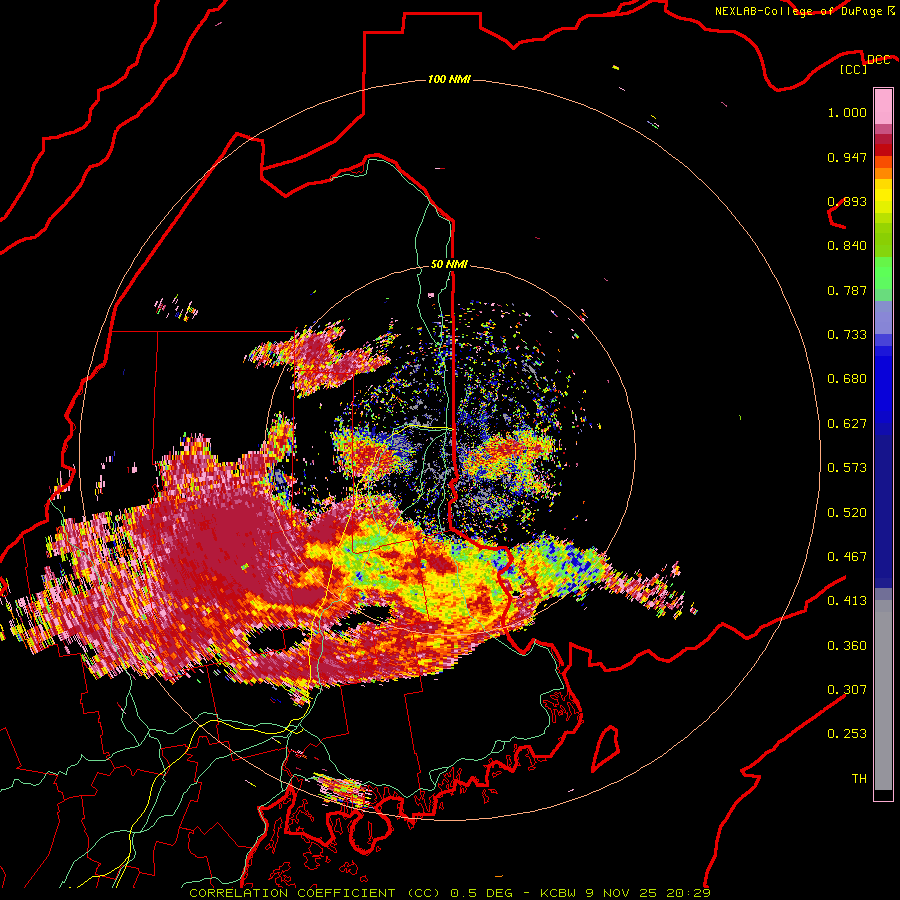Click the 0.413 colorbar value label
This screenshot has width=900, height=900.
click(847, 601)
